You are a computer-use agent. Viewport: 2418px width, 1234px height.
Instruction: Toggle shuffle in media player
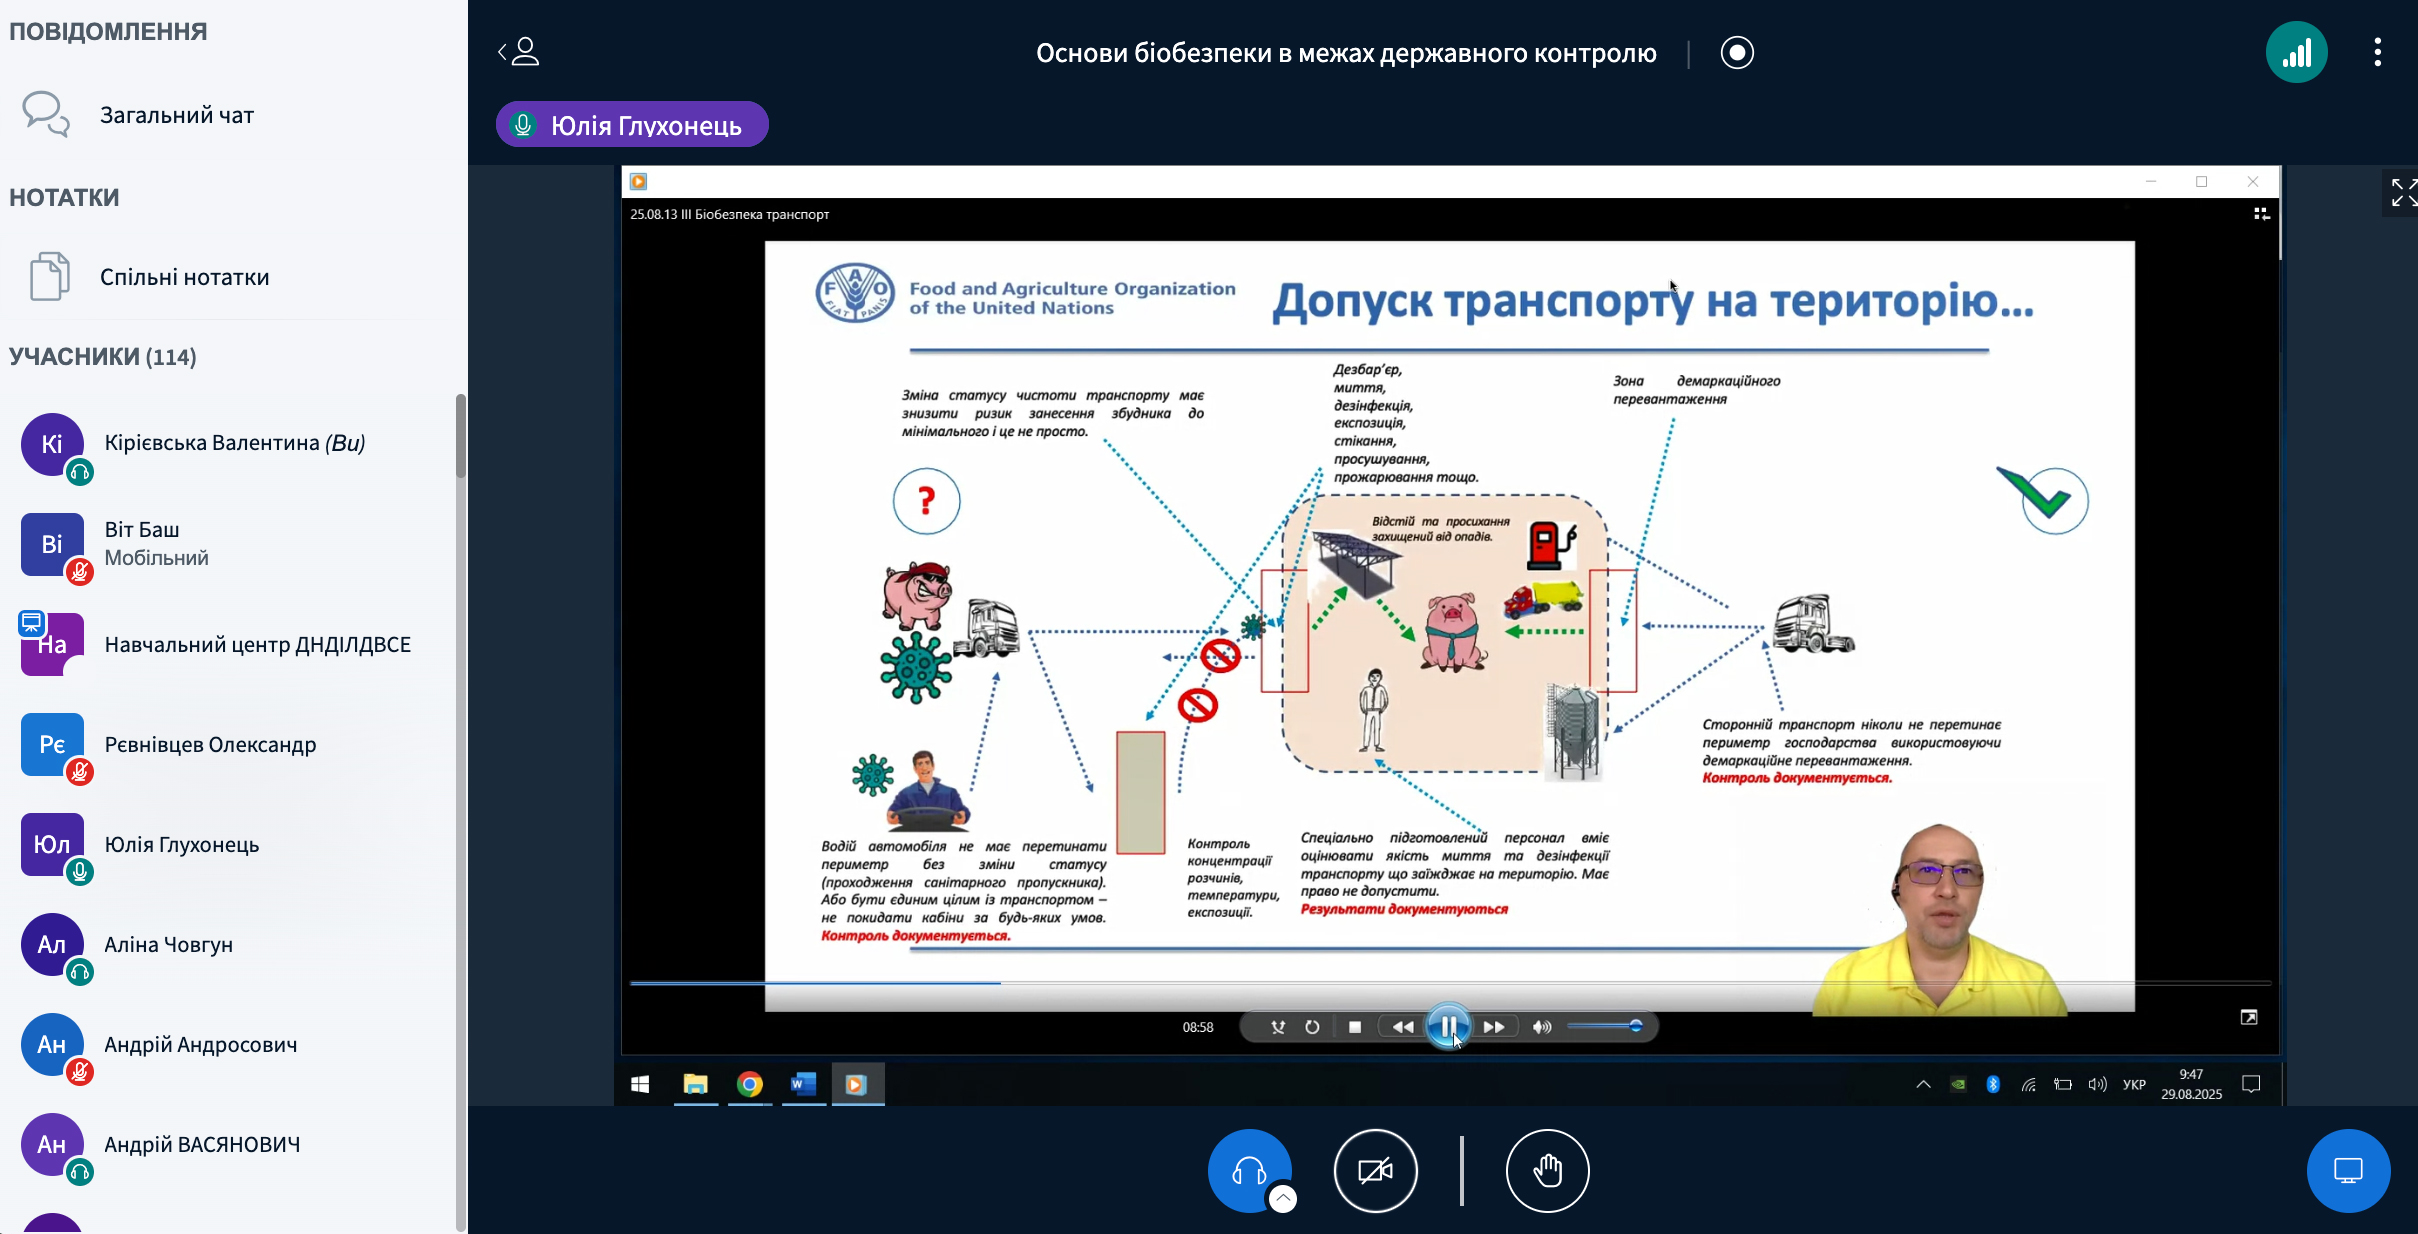[x=1278, y=1027]
